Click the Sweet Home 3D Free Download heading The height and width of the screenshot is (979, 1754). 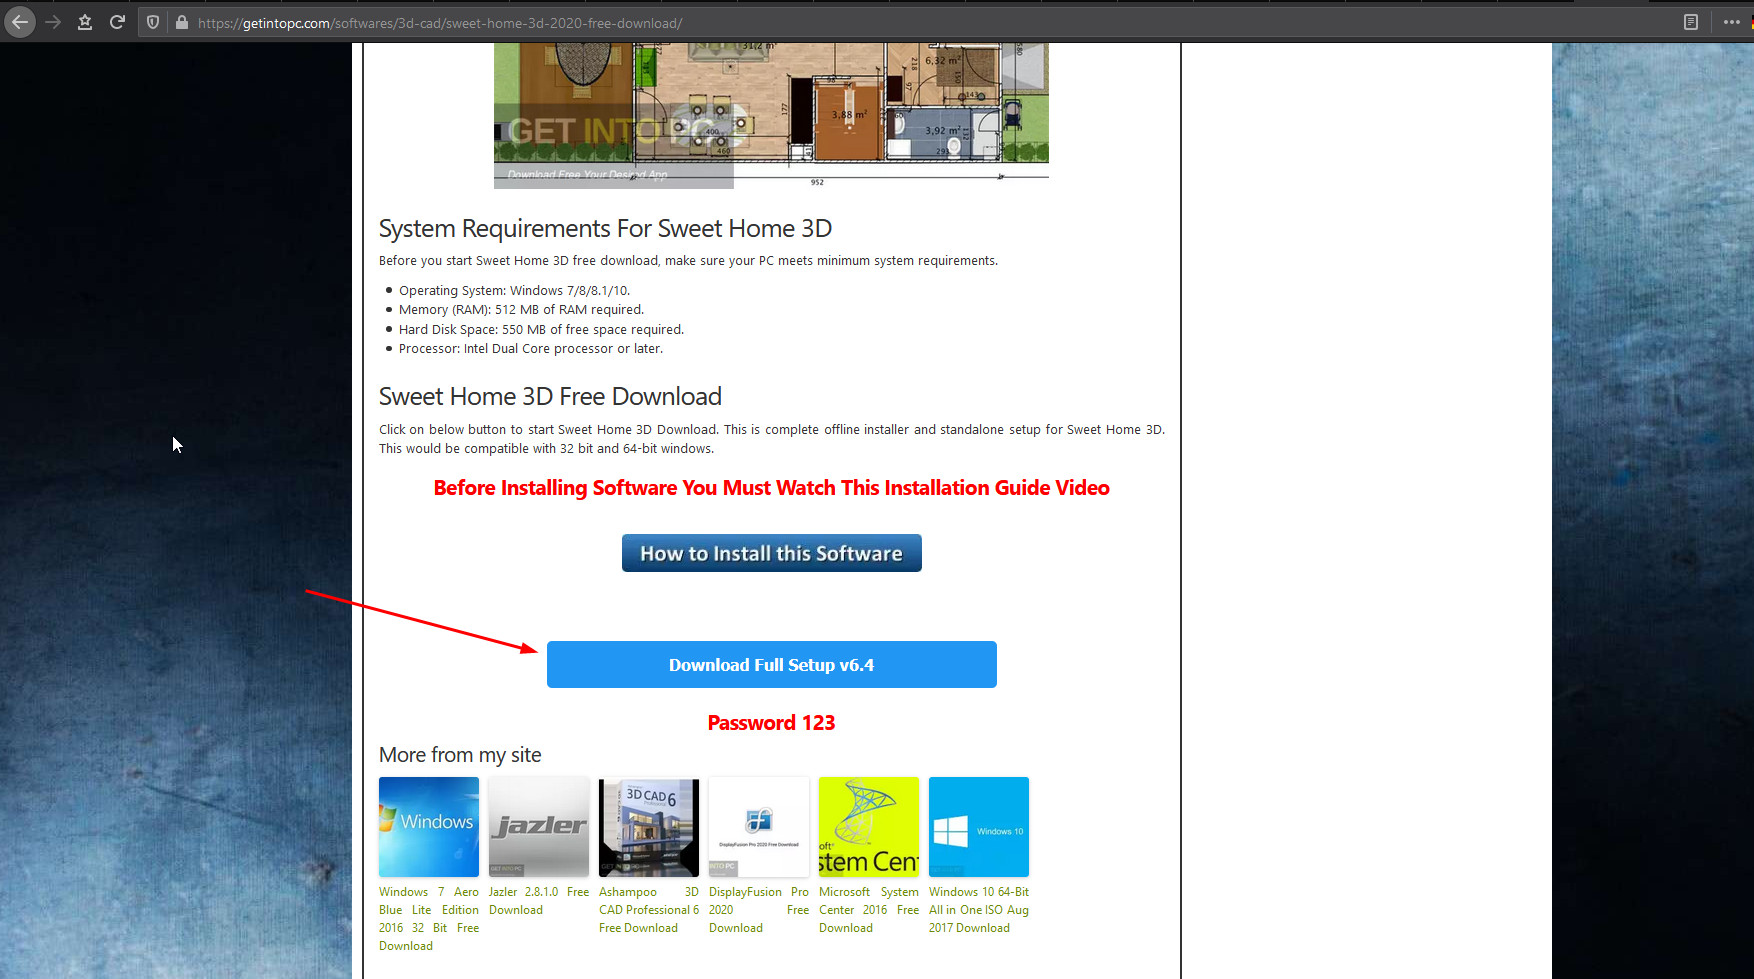pyautogui.click(x=550, y=397)
